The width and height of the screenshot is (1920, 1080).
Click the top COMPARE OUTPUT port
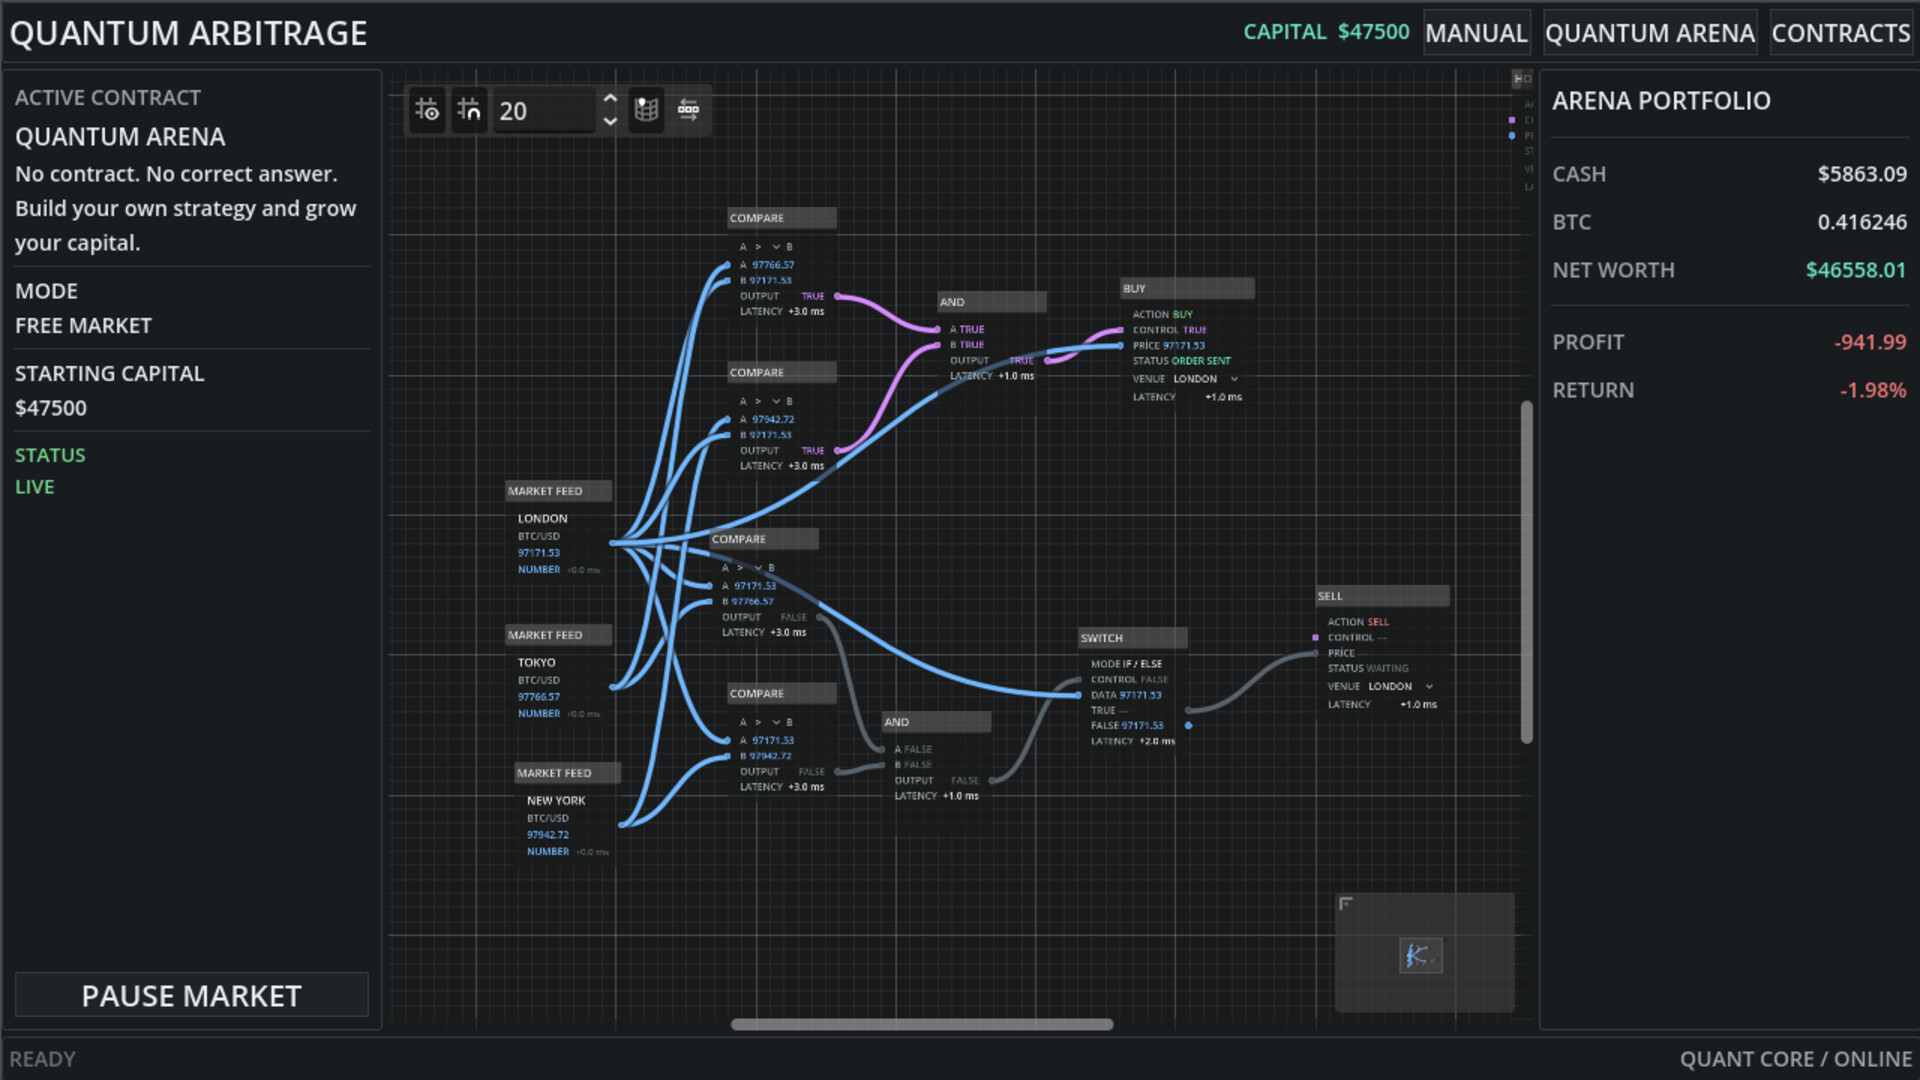click(x=838, y=296)
